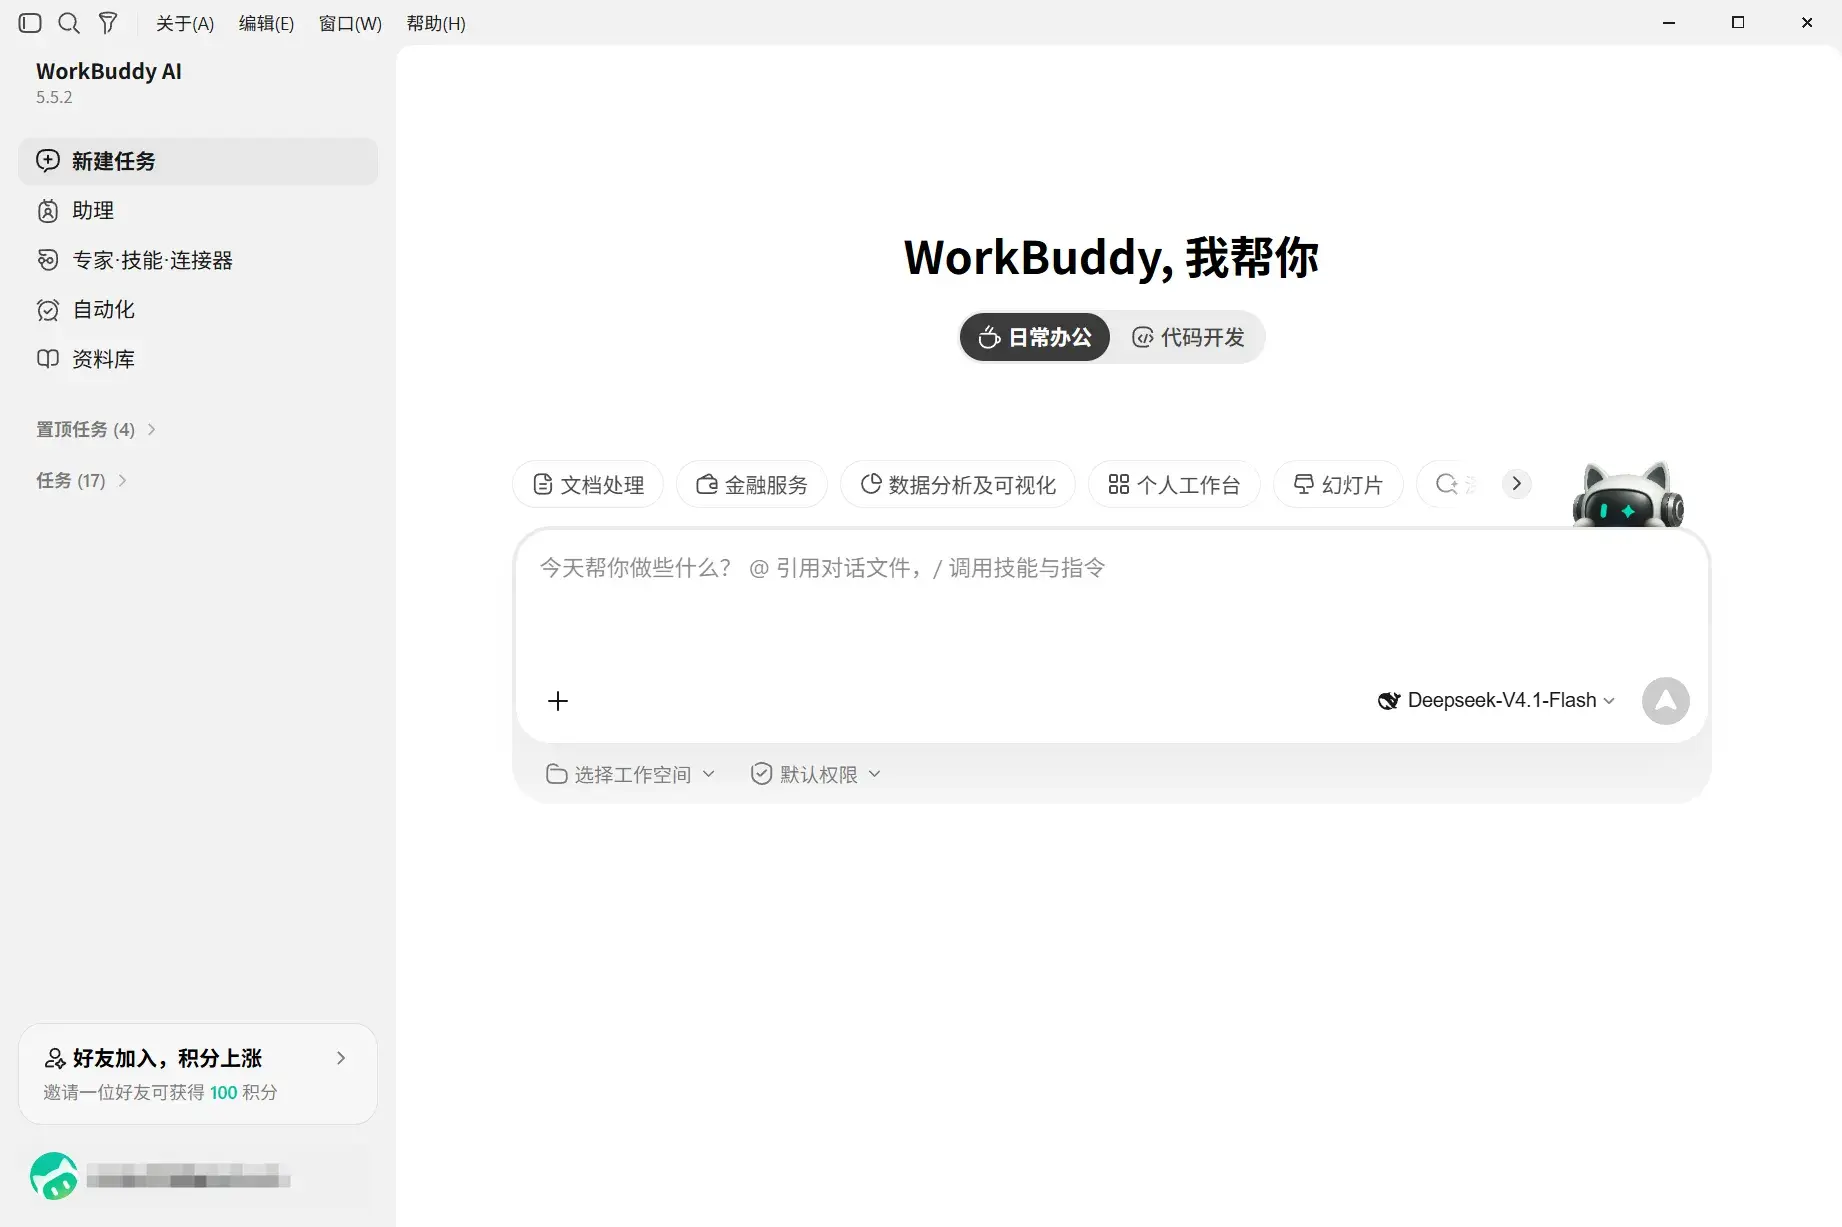This screenshot has width=1842, height=1227.
Task: Click the user avatar icon
Action: [54, 1177]
